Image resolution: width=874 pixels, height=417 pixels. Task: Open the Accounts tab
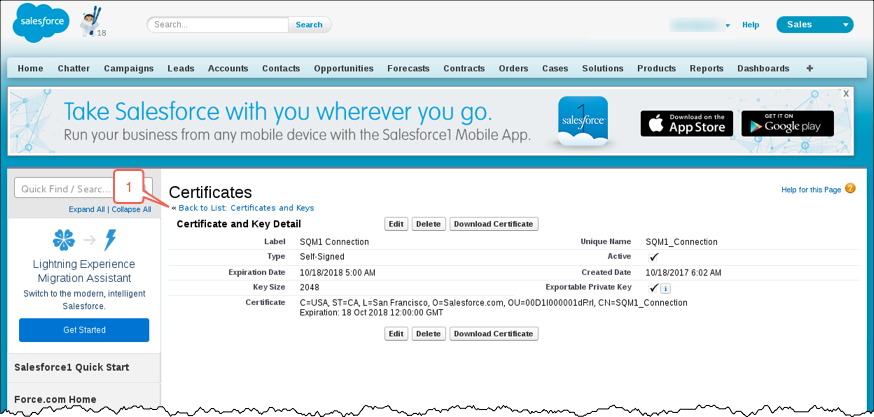228,68
